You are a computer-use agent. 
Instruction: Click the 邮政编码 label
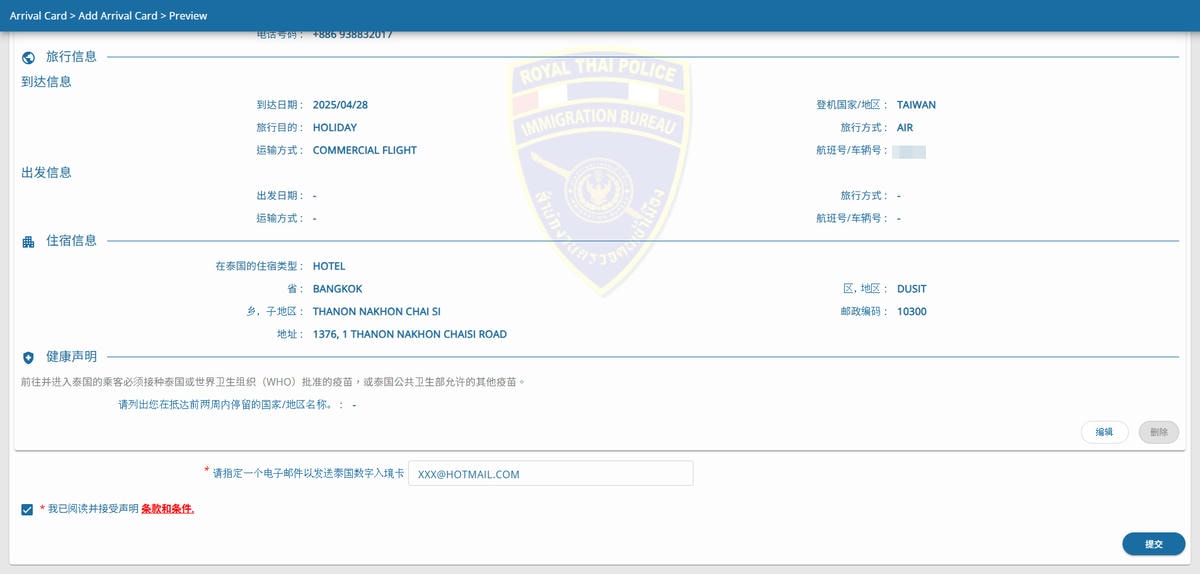tap(865, 312)
